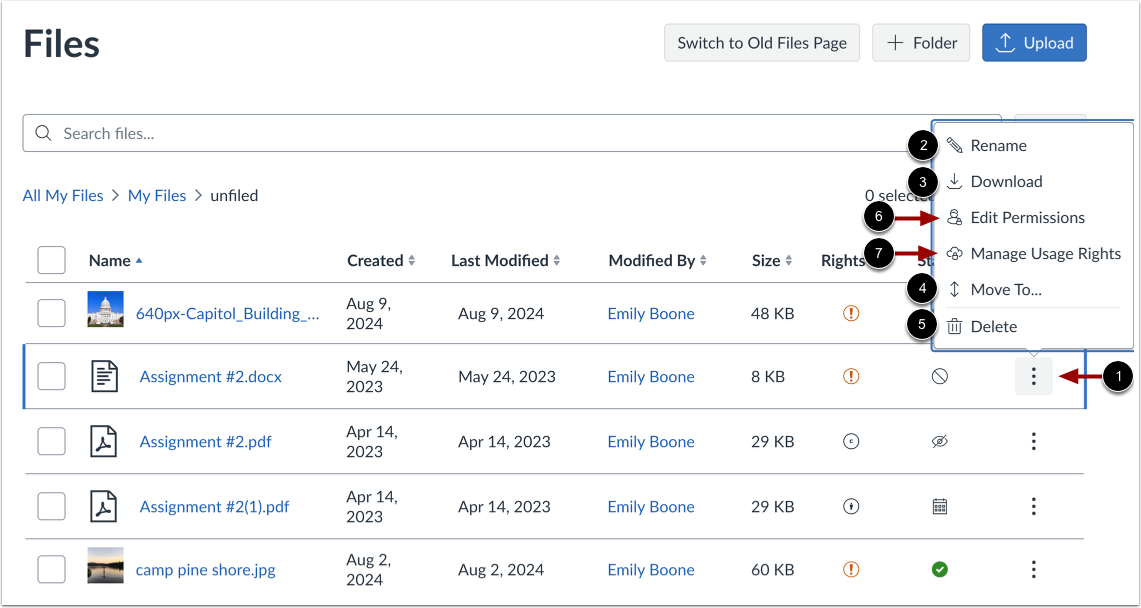Go to All My Files breadcrumb
Image resolution: width=1141 pixels, height=608 pixels.
(63, 196)
